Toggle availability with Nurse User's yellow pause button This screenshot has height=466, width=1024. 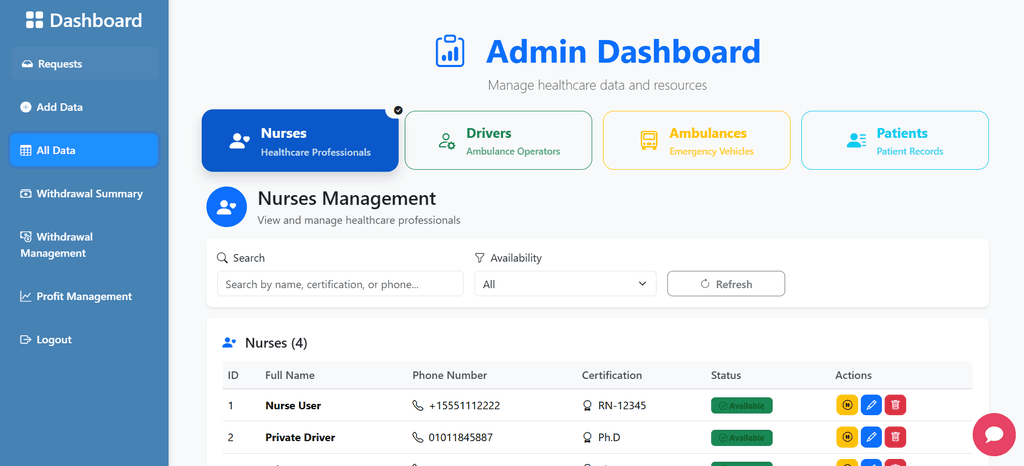(x=847, y=405)
